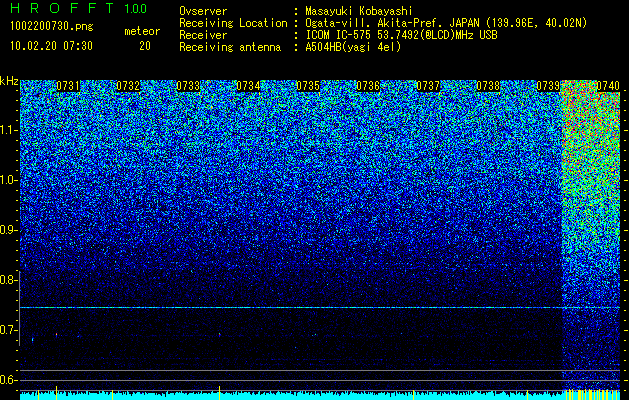The image size is (629, 400).
Task: Click the 0738 time marker
Action: tap(488, 86)
